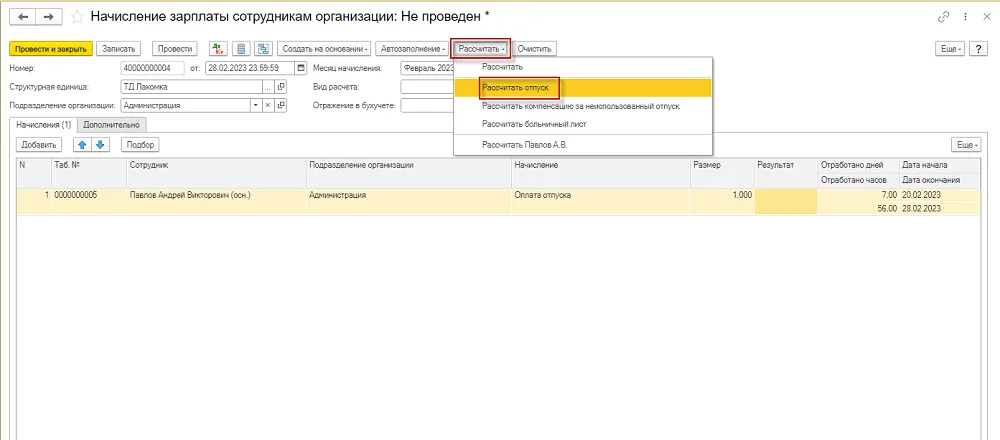
Task: Select Рассчитать компенсацию за неиспользованный отпуск
Action: click(582, 106)
